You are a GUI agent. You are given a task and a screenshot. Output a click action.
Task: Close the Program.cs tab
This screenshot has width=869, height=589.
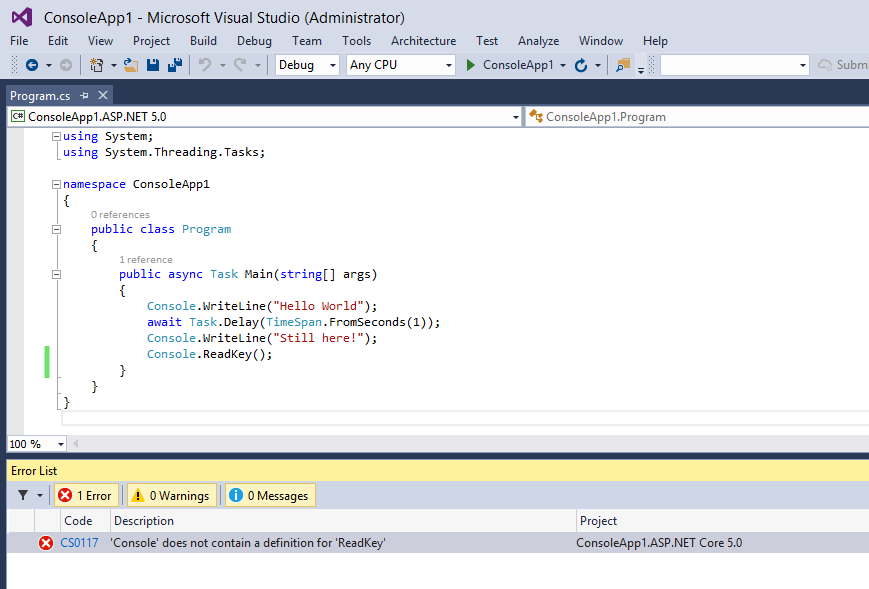(103, 95)
